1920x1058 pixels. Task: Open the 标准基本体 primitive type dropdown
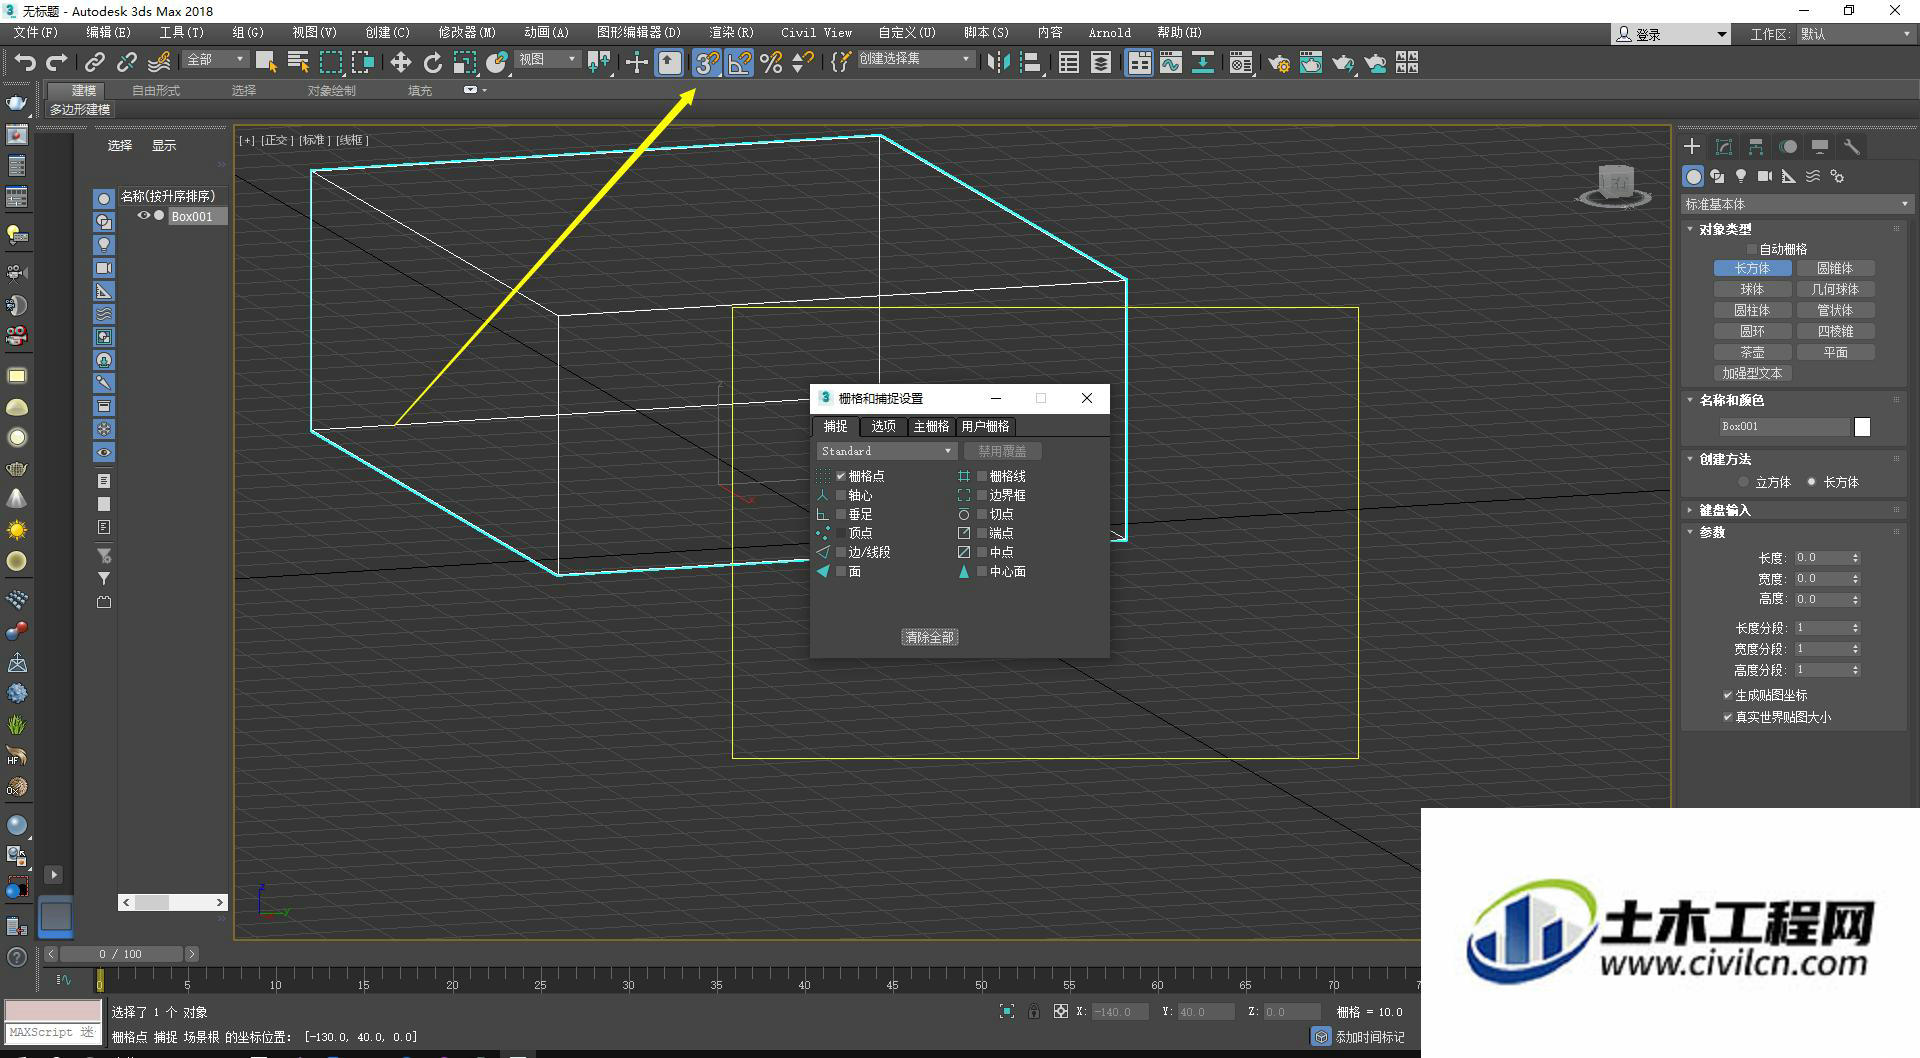pyautogui.click(x=1796, y=204)
